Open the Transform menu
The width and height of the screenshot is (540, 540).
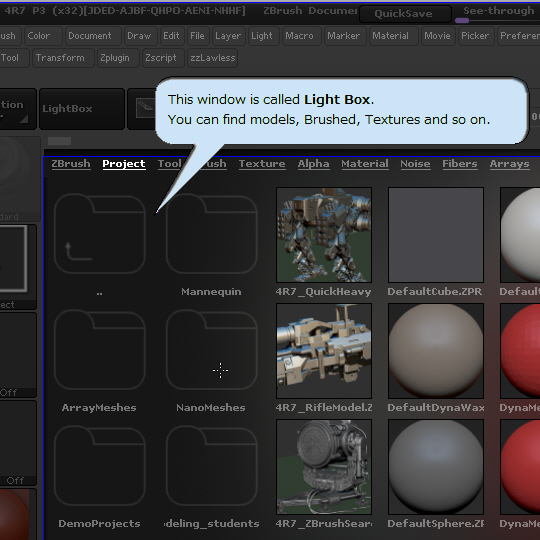(63, 58)
